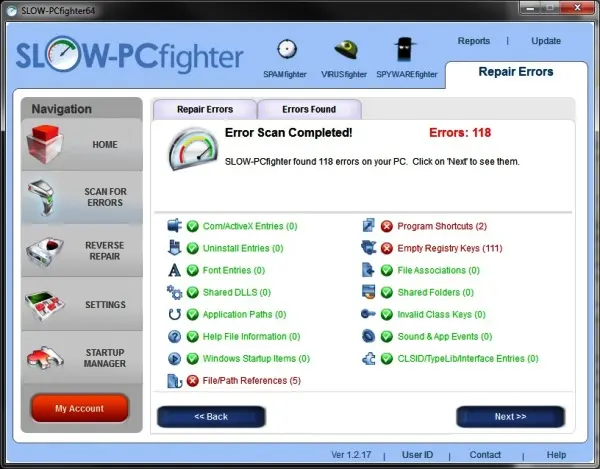
Task: Open the Startup Manager
Action: pyautogui.click(x=81, y=357)
